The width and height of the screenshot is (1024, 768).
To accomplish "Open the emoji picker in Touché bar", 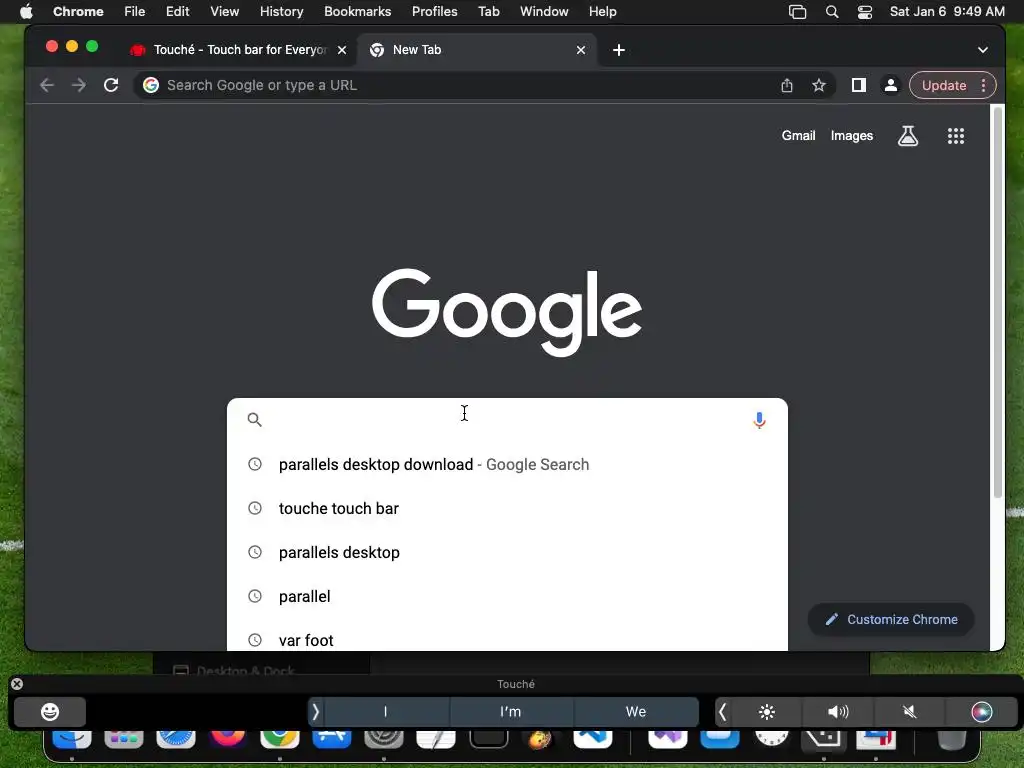I will click(x=50, y=712).
